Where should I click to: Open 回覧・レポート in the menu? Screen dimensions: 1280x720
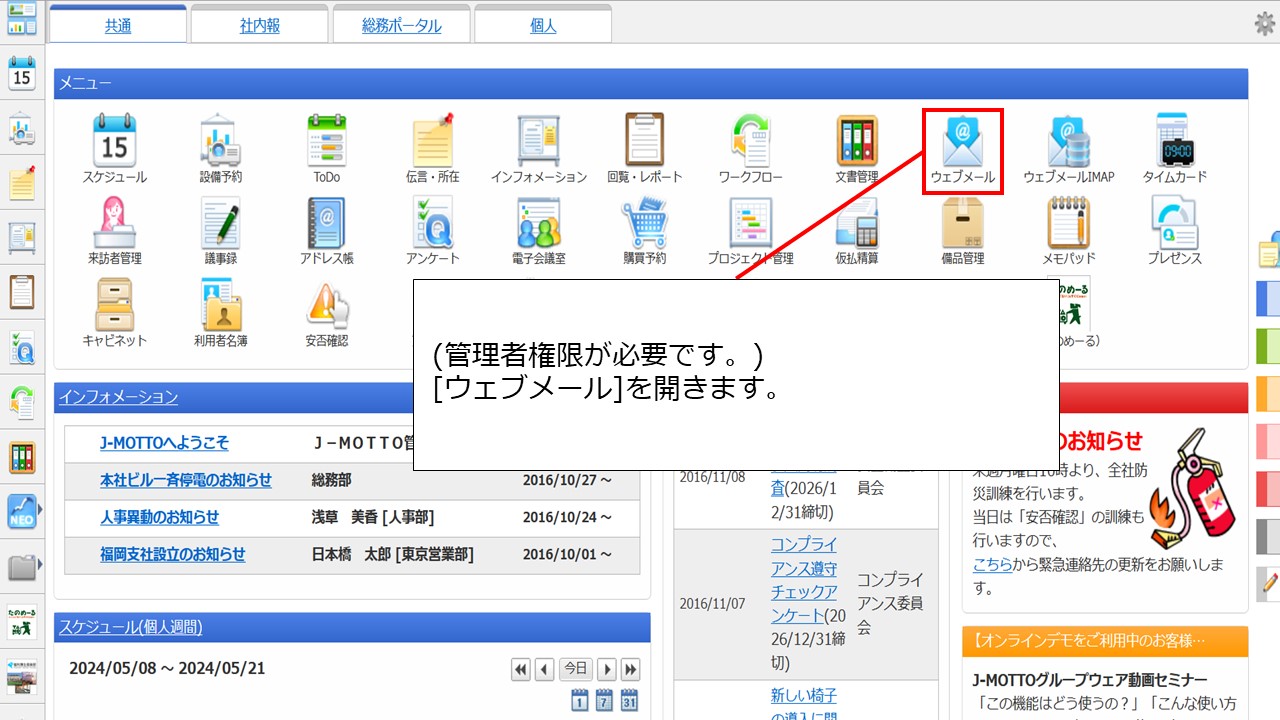[x=645, y=149]
